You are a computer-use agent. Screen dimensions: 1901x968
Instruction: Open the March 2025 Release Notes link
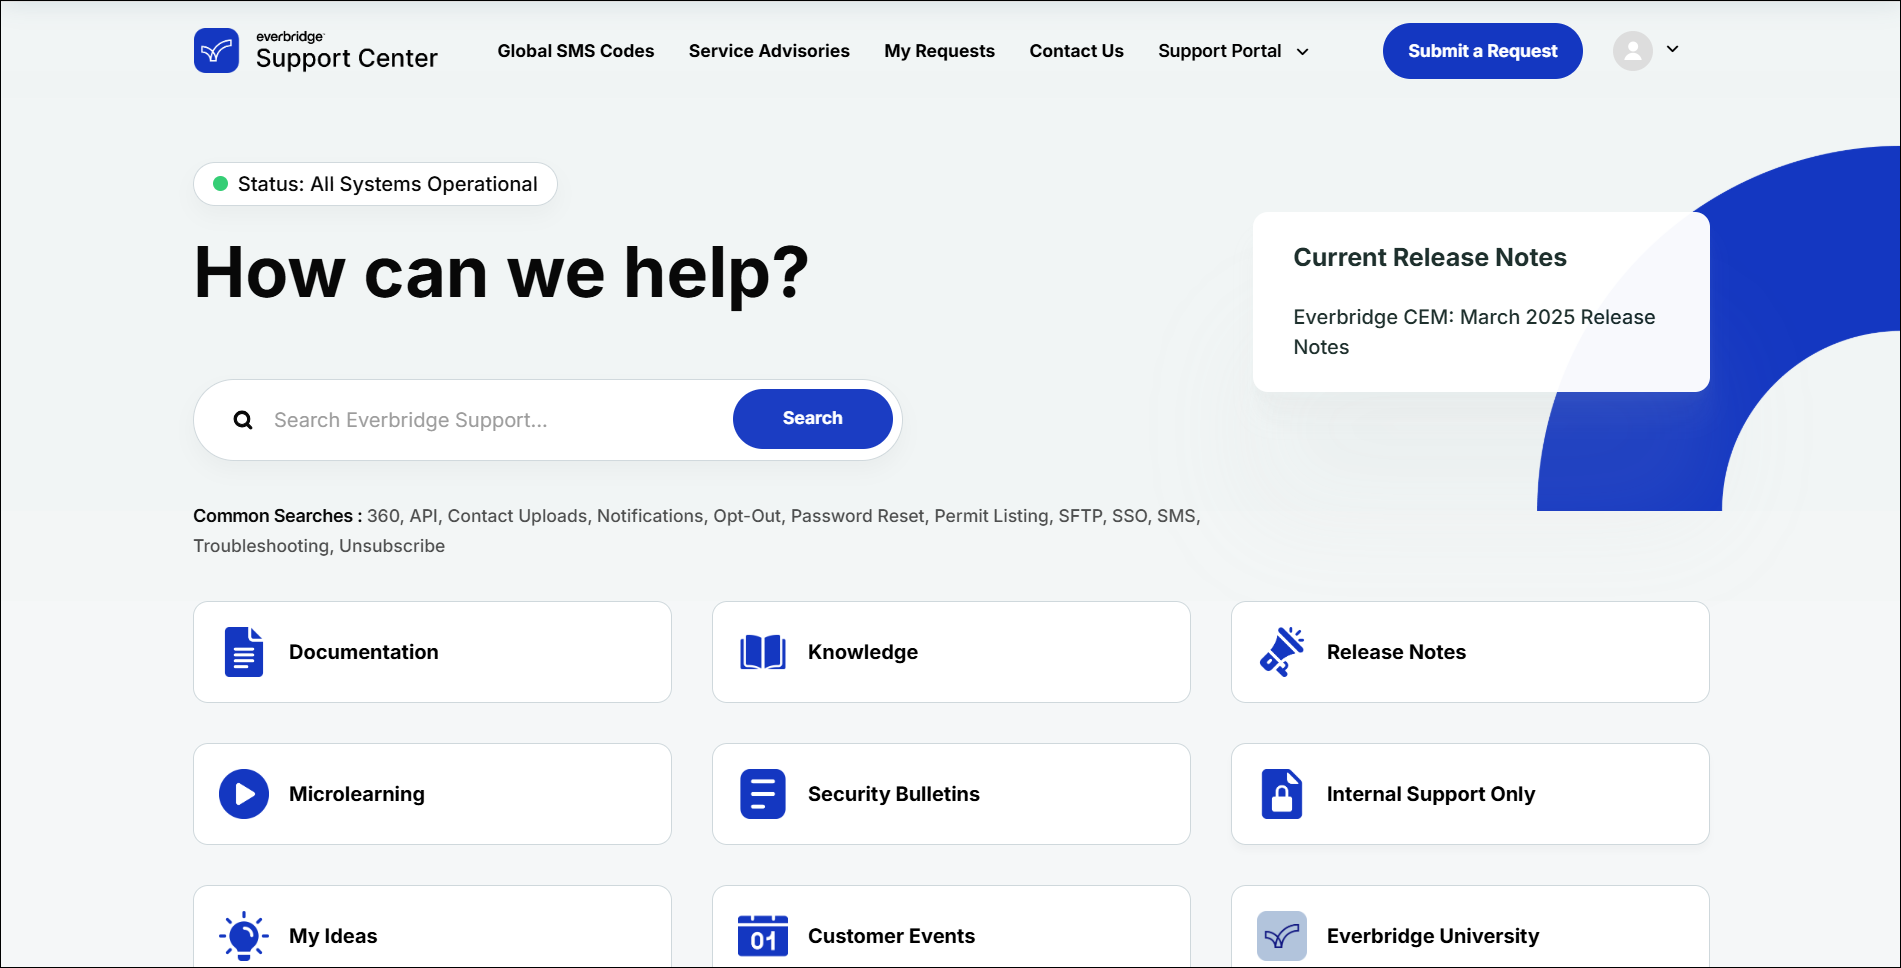(x=1473, y=332)
